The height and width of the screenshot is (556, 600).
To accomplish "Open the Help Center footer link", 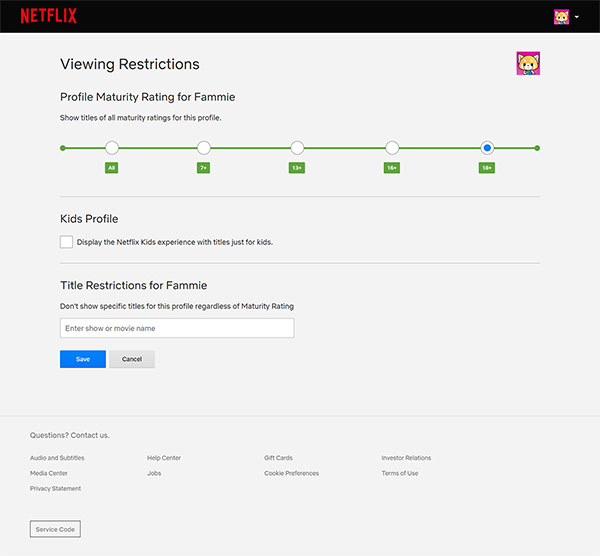I will point(164,458).
